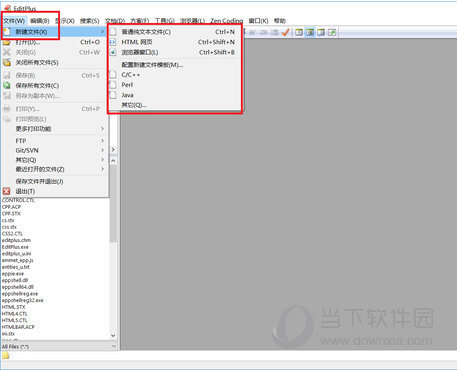Select EditPlus.exe in the file list
Screen dimensions: 457x370
coord(15,247)
